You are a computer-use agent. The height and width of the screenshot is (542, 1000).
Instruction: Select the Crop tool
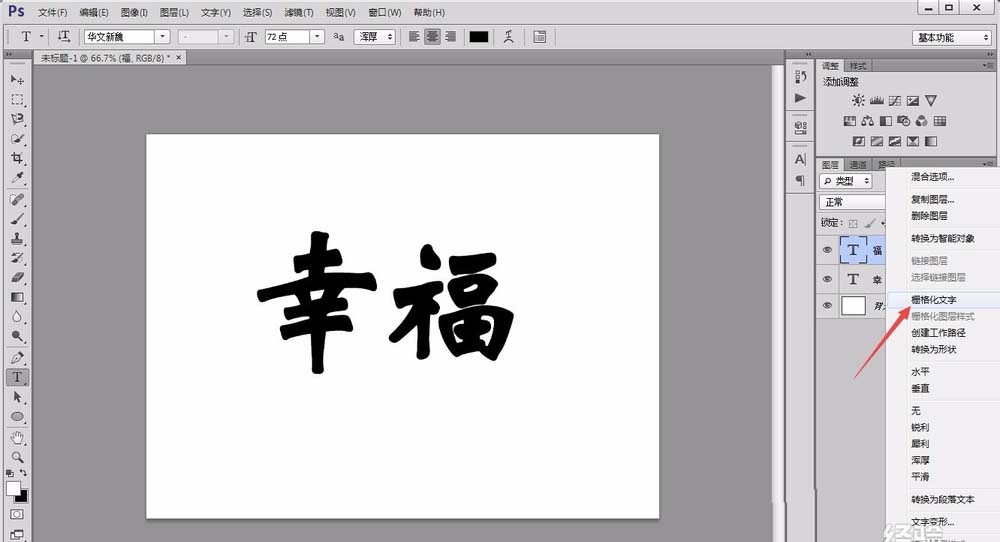[x=17, y=158]
